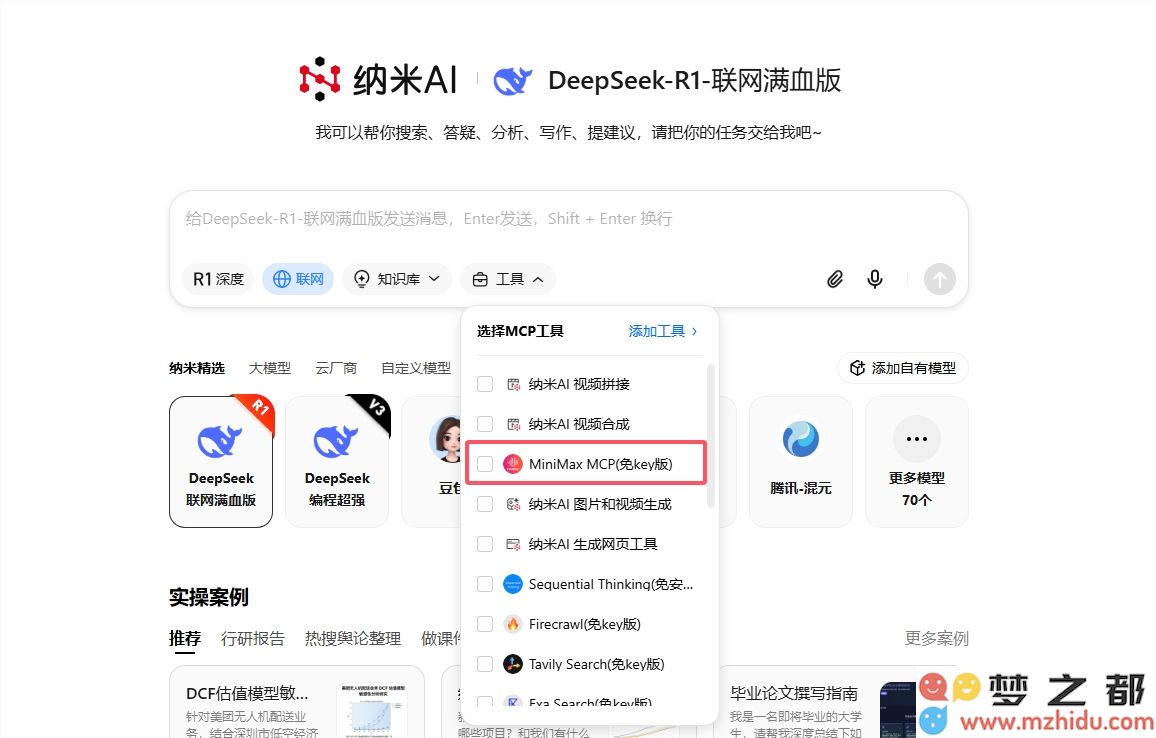Click 添加自有模型 button
The height and width of the screenshot is (738, 1156).
click(x=903, y=368)
